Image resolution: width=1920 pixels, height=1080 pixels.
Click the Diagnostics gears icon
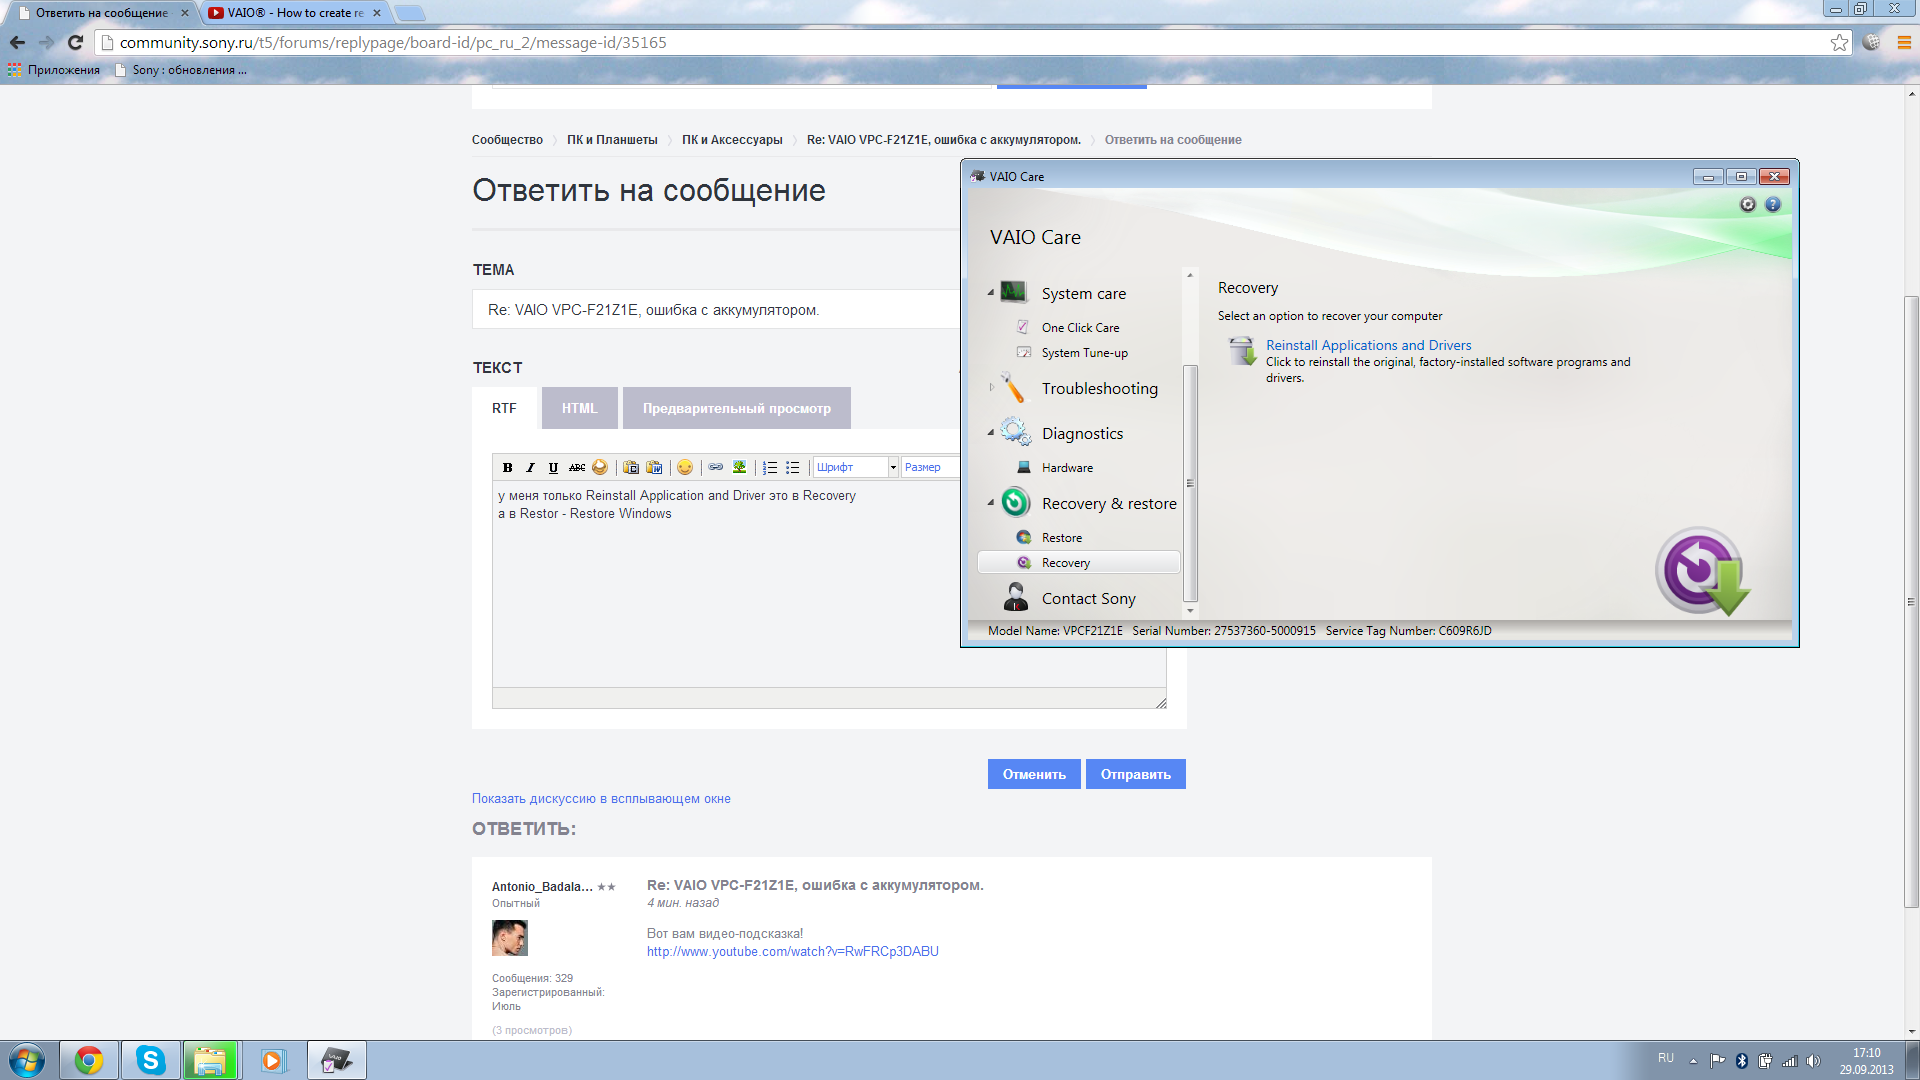point(1015,432)
